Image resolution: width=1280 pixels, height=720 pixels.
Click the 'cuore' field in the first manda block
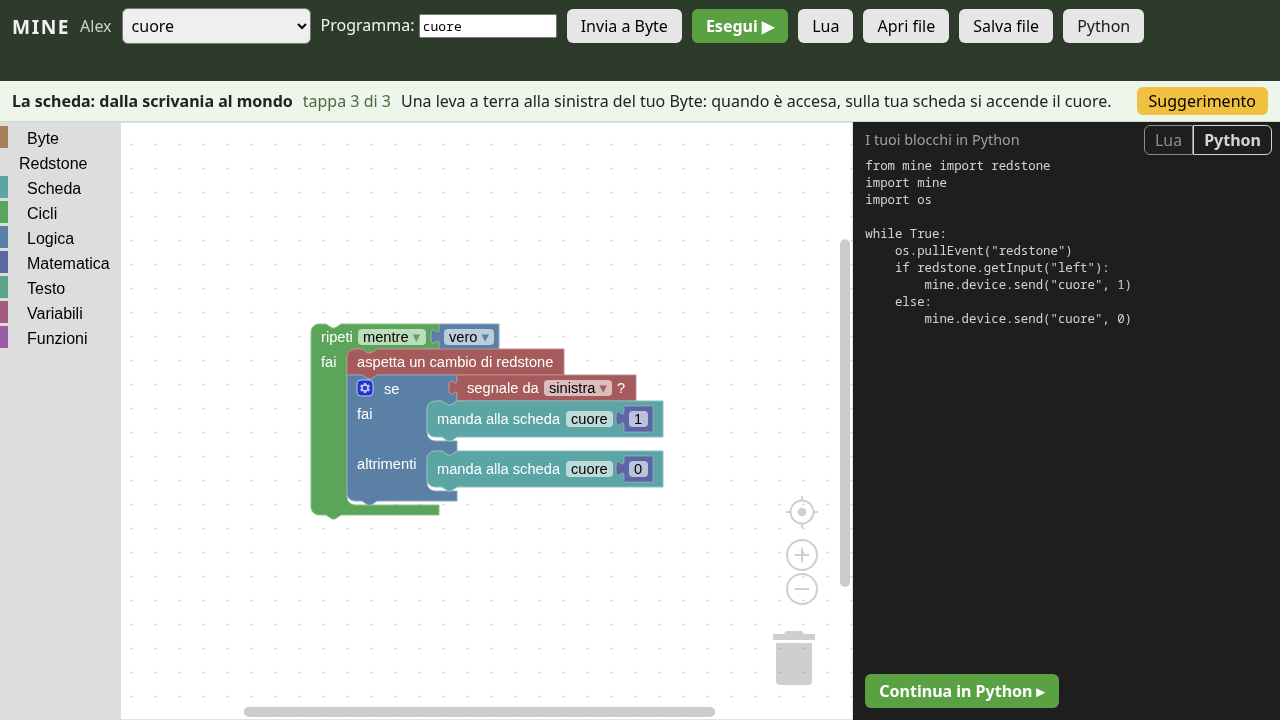589,419
